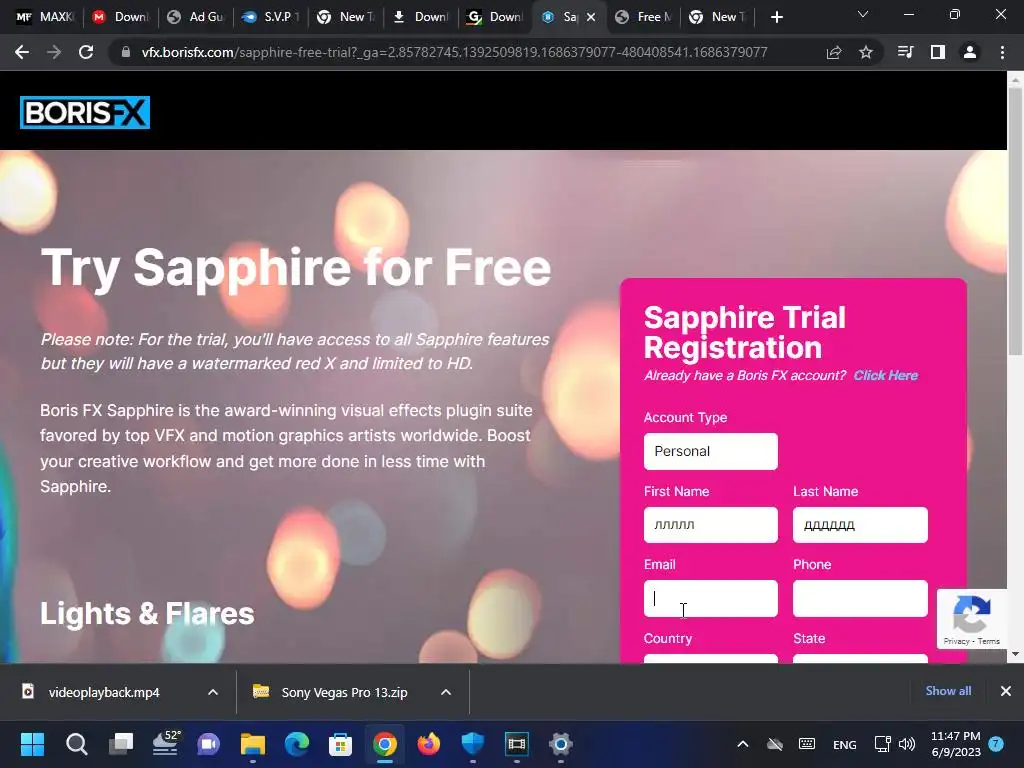
Task: Open the video editor taskbar icon
Action: coord(517,744)
